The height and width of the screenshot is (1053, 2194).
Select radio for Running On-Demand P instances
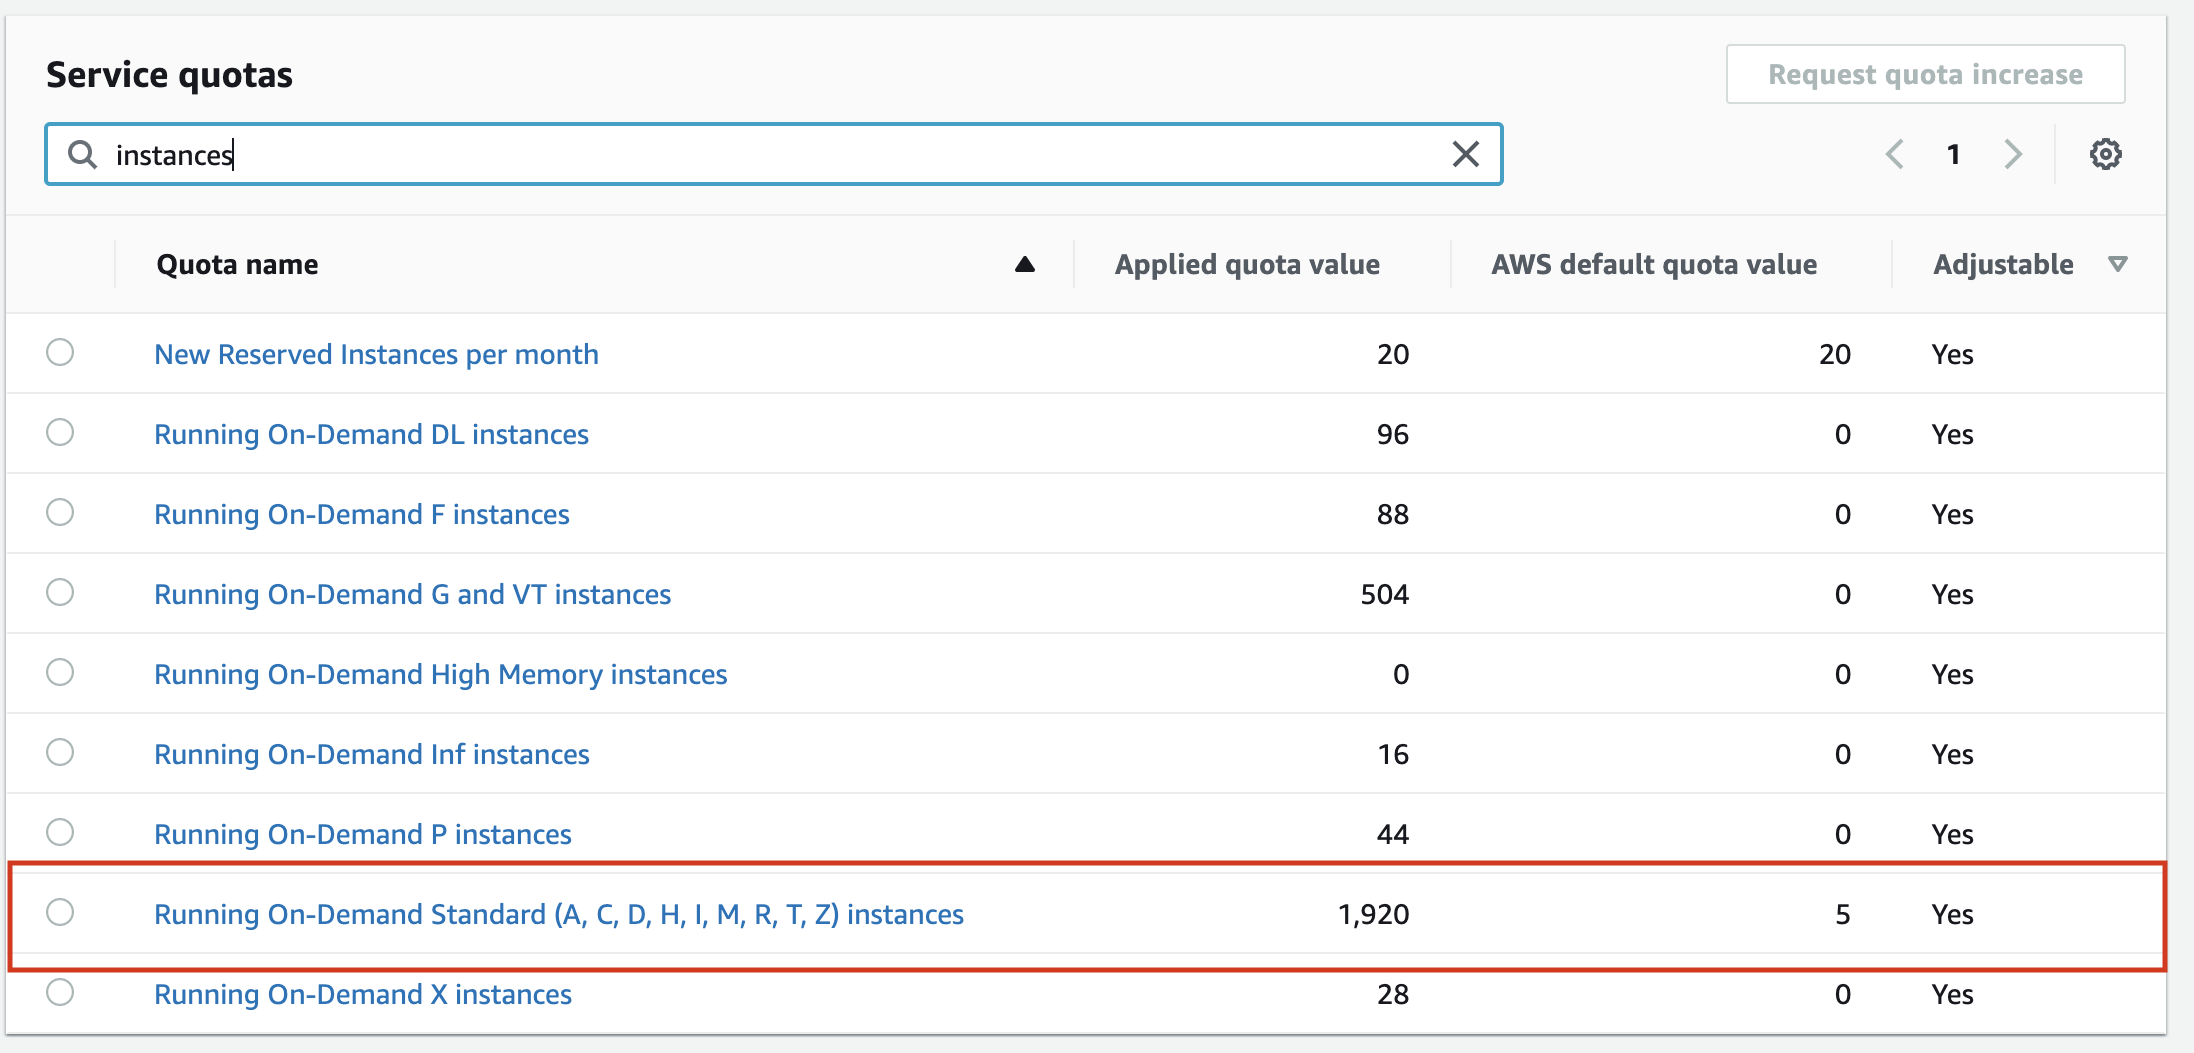60,832
